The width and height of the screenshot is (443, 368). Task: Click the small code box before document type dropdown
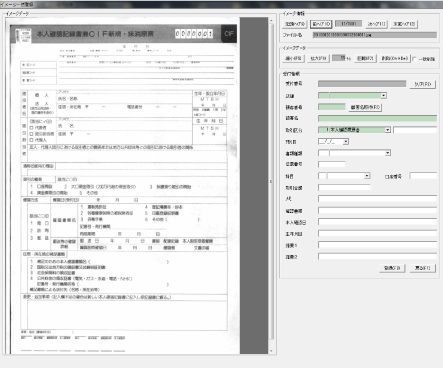[323, 153]
